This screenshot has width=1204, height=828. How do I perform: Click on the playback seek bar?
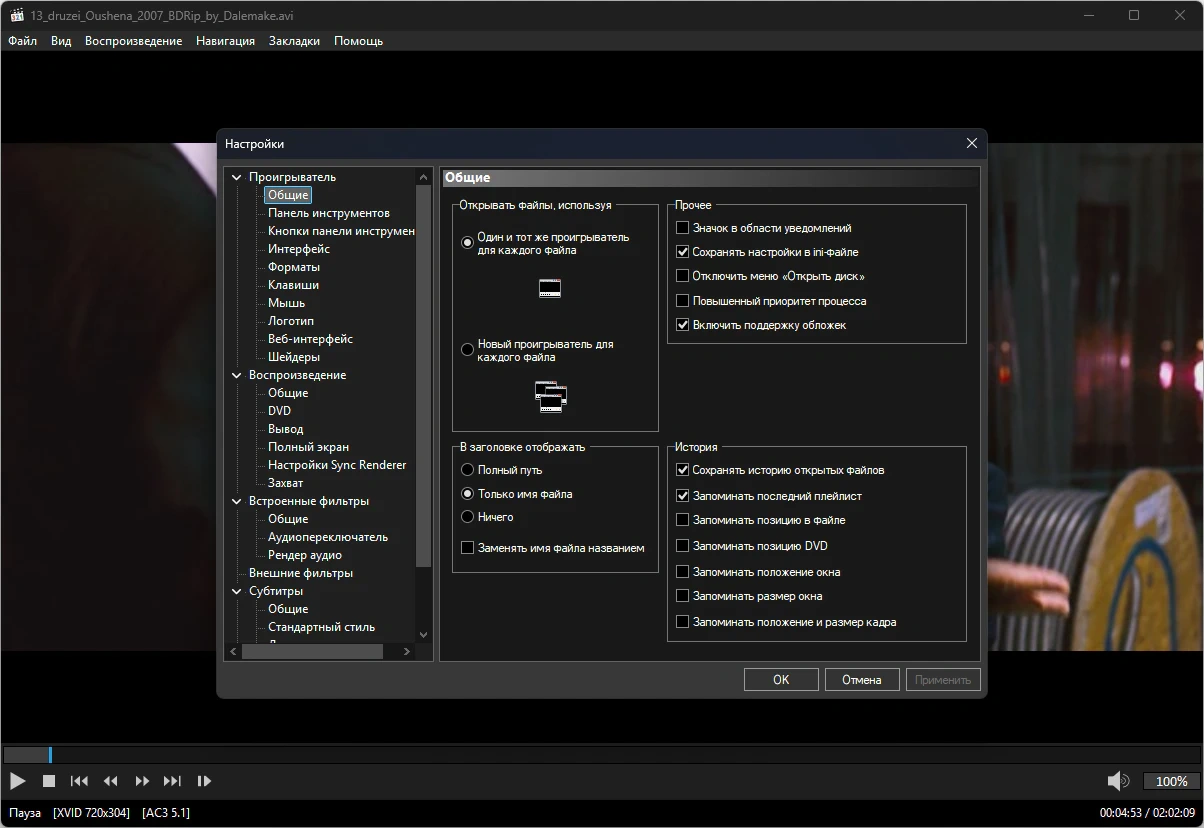pyautogui.click(x=600, y=755)
